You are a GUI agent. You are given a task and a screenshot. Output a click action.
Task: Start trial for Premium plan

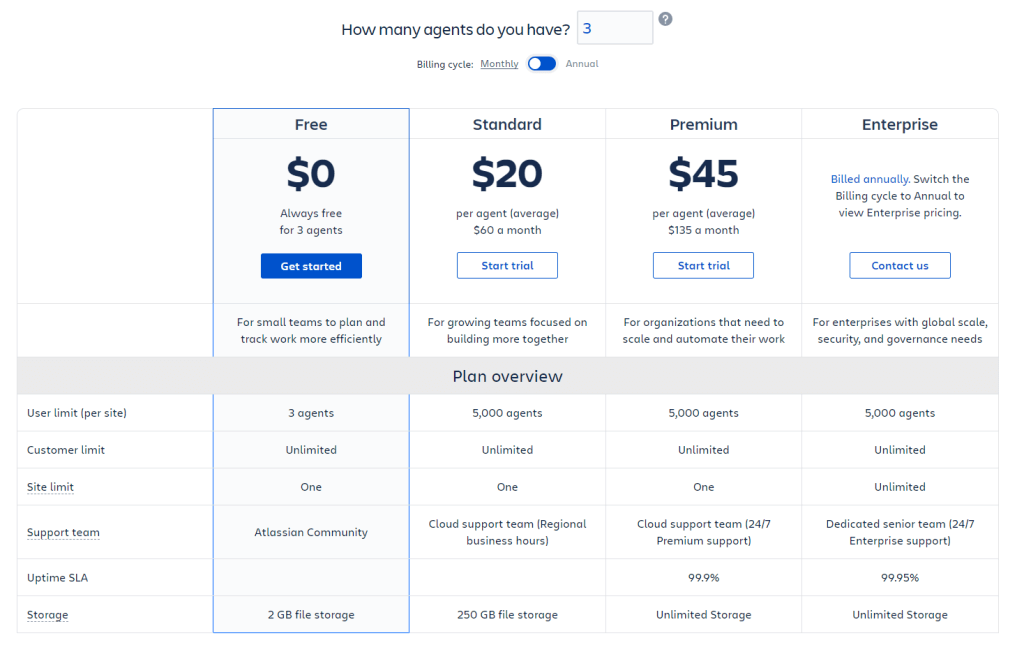[x=703, y=266]
